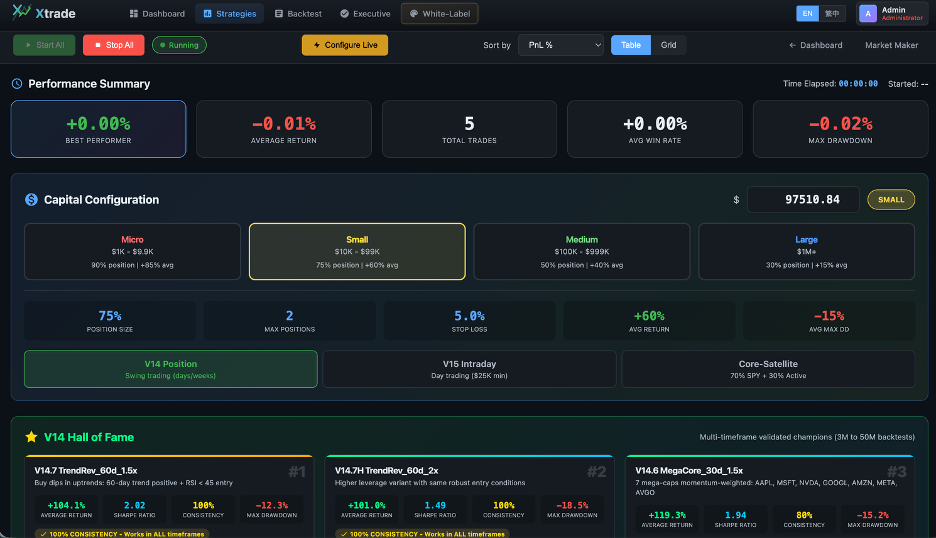Screen dimensions: 936x538
Task: Click the Performance Summary clock icon
Action: [x=17, y=84]
